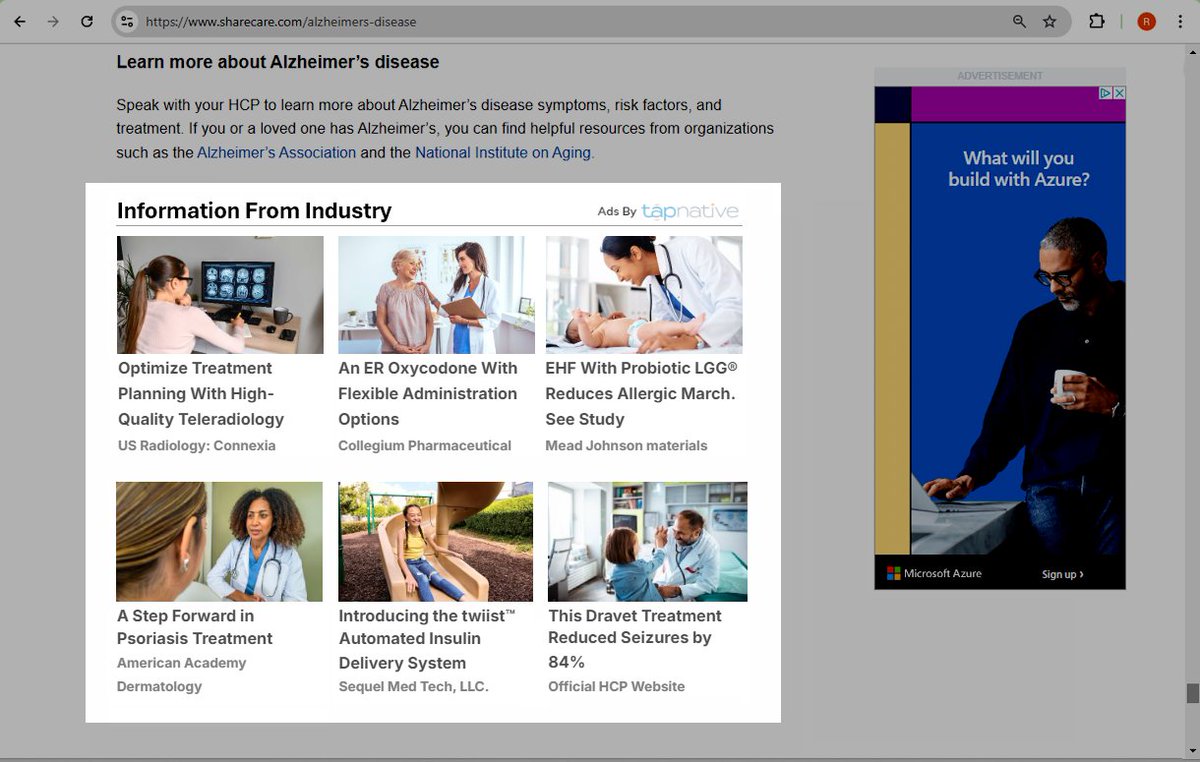Open site information icon in address bar

click(126, 21)
